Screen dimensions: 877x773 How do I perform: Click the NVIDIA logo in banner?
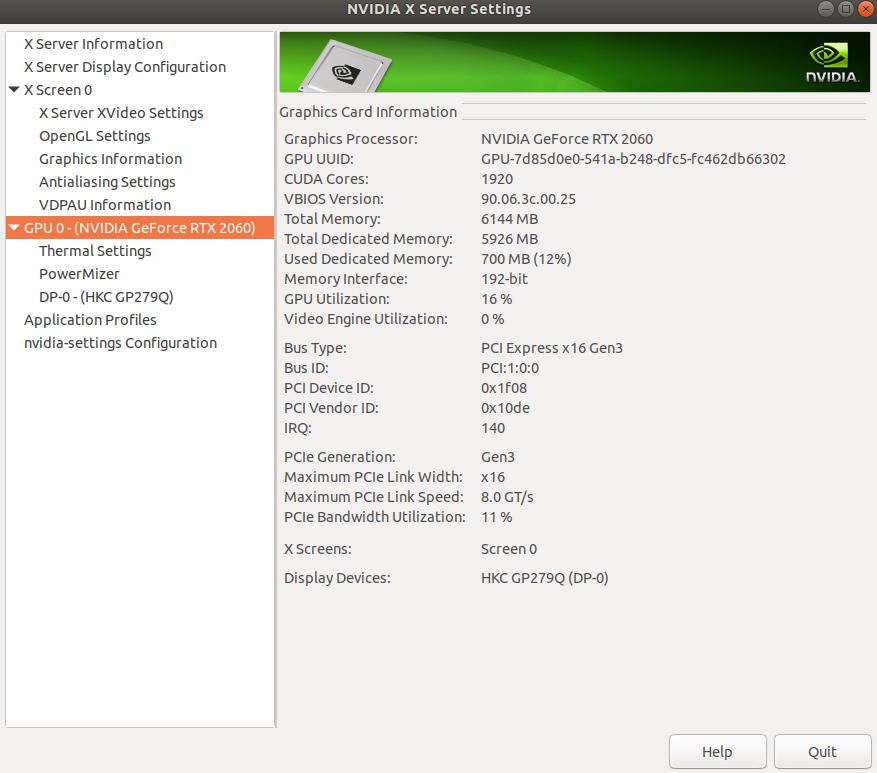point(832,63)
